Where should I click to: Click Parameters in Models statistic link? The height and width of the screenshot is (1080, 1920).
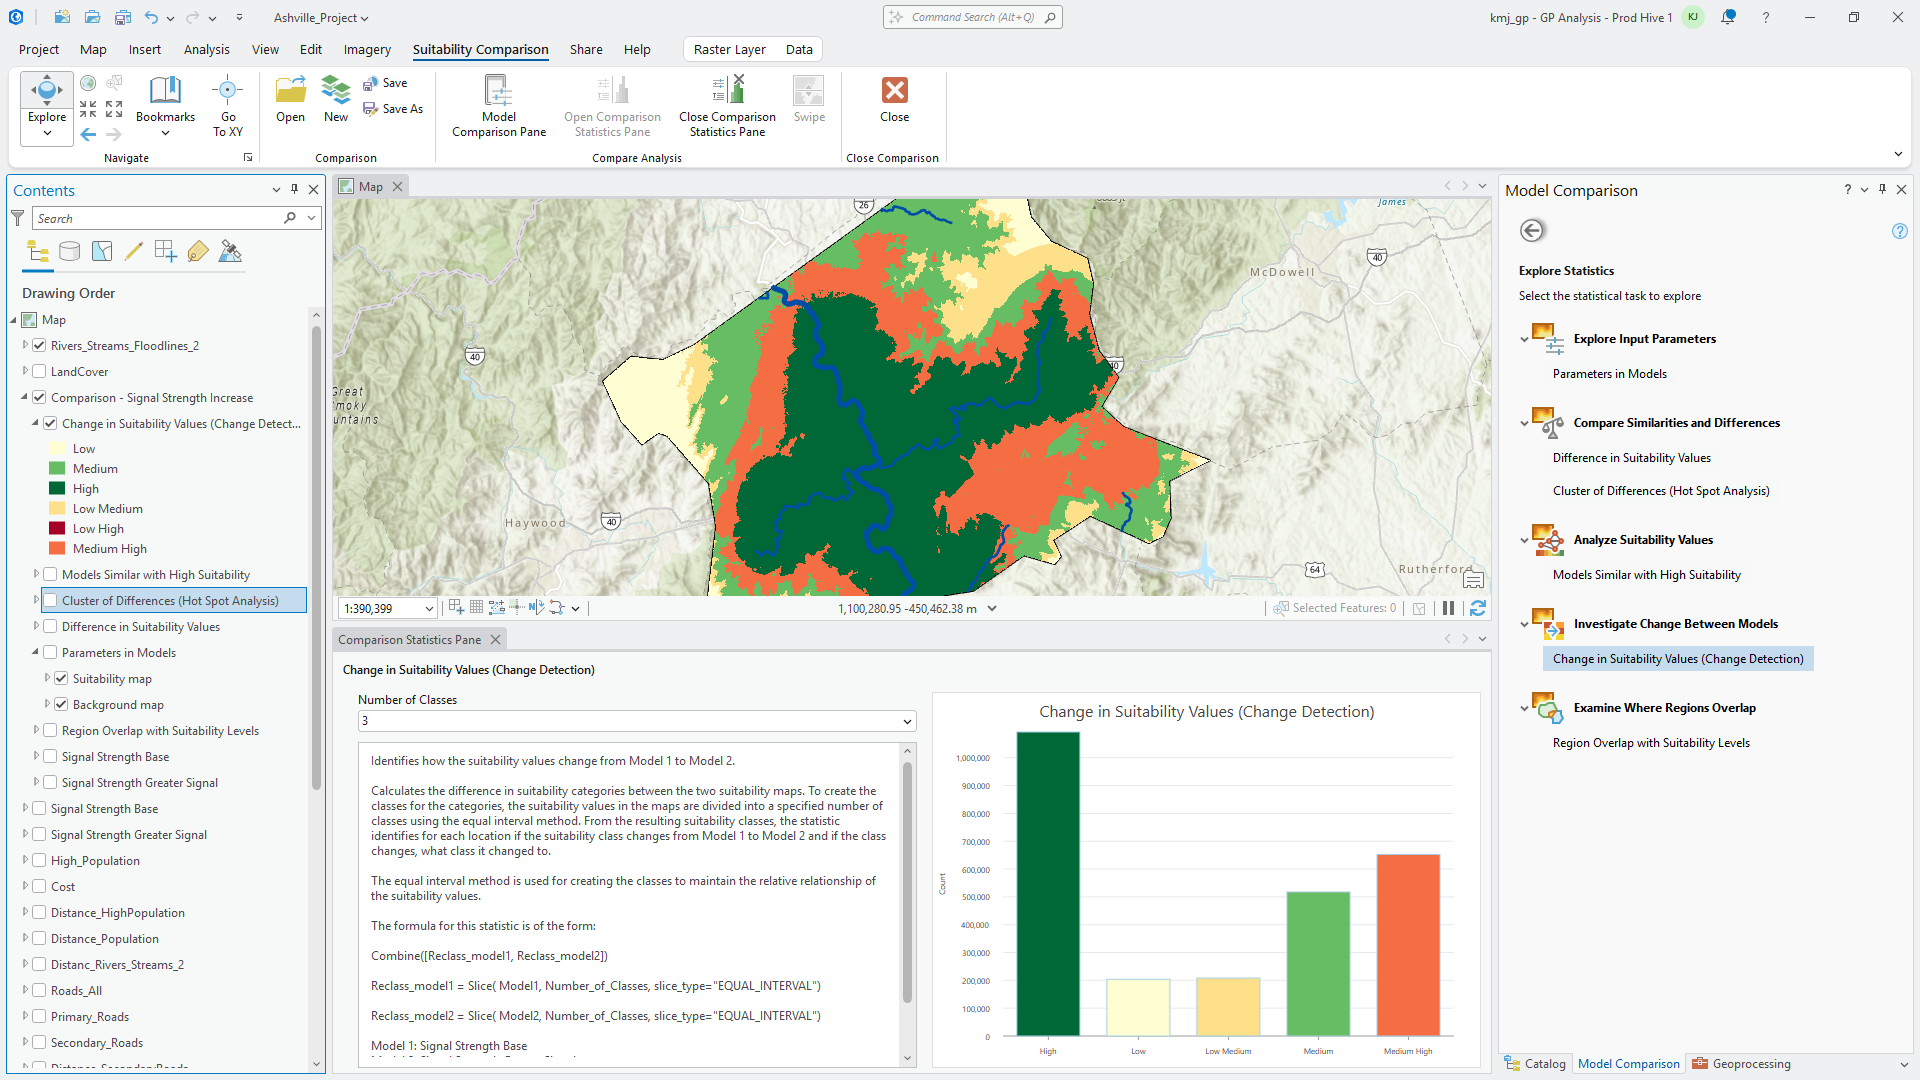[x=1609, y=374]
